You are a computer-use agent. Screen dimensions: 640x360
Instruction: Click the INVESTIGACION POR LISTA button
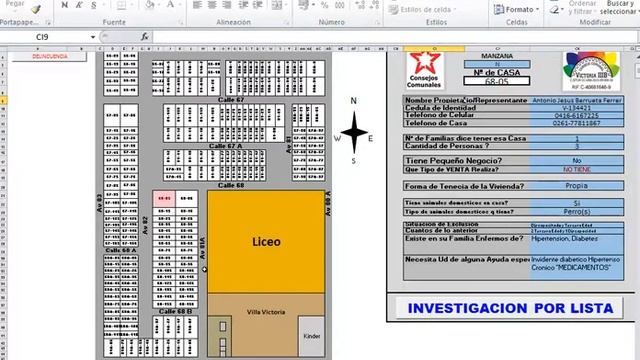tap(509, 308)
